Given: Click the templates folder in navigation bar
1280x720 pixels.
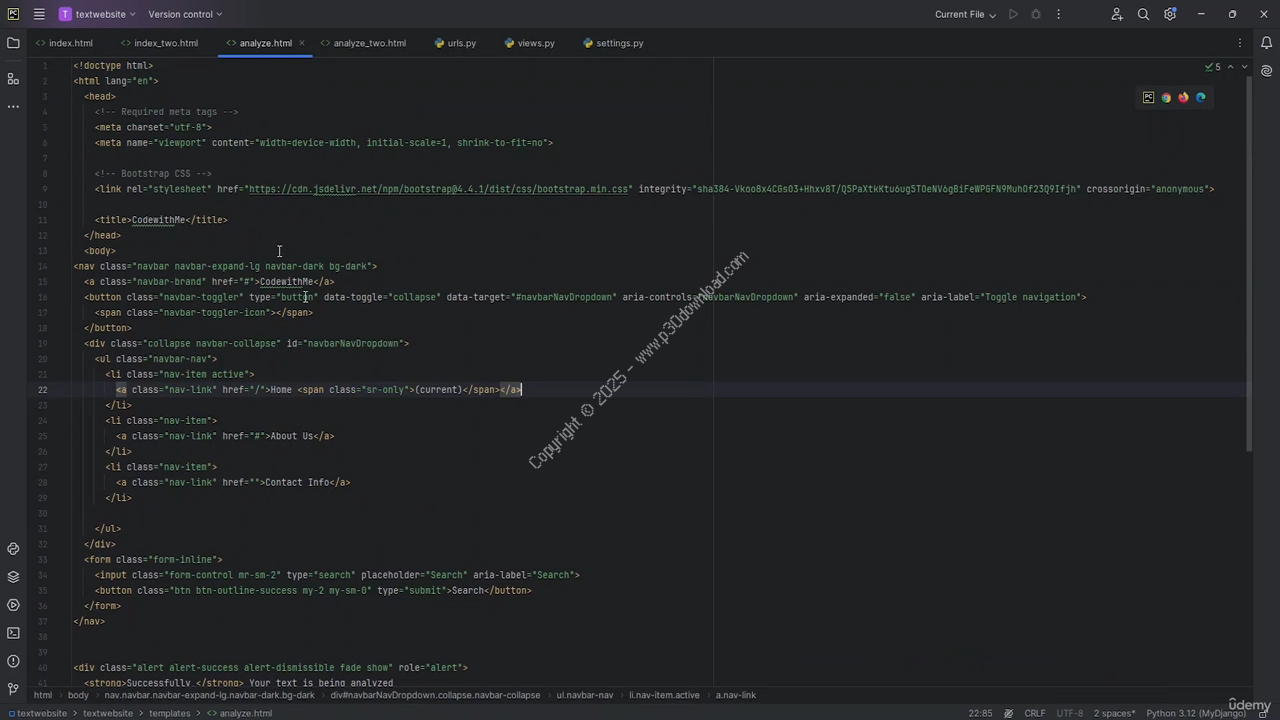Looking at the screenshot, I should click(x=169, y=713).
